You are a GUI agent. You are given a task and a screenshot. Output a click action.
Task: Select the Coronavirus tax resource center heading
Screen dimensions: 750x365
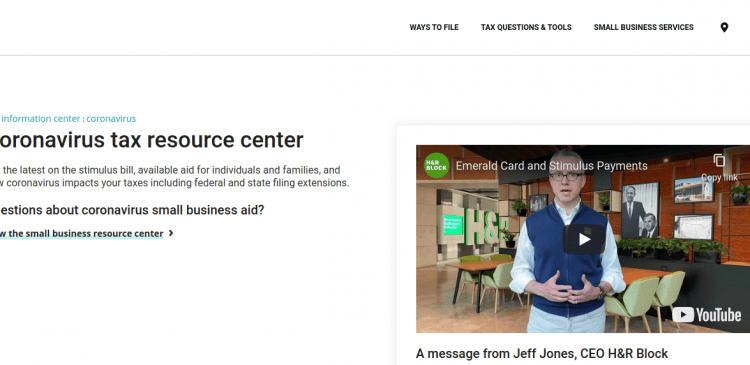(152, 140)
